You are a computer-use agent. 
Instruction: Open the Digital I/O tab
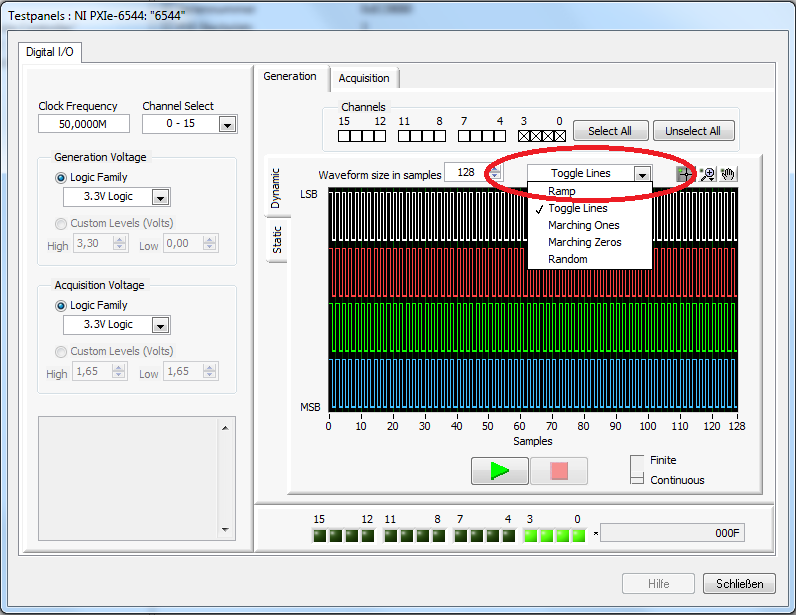click(x=50, y=52)
